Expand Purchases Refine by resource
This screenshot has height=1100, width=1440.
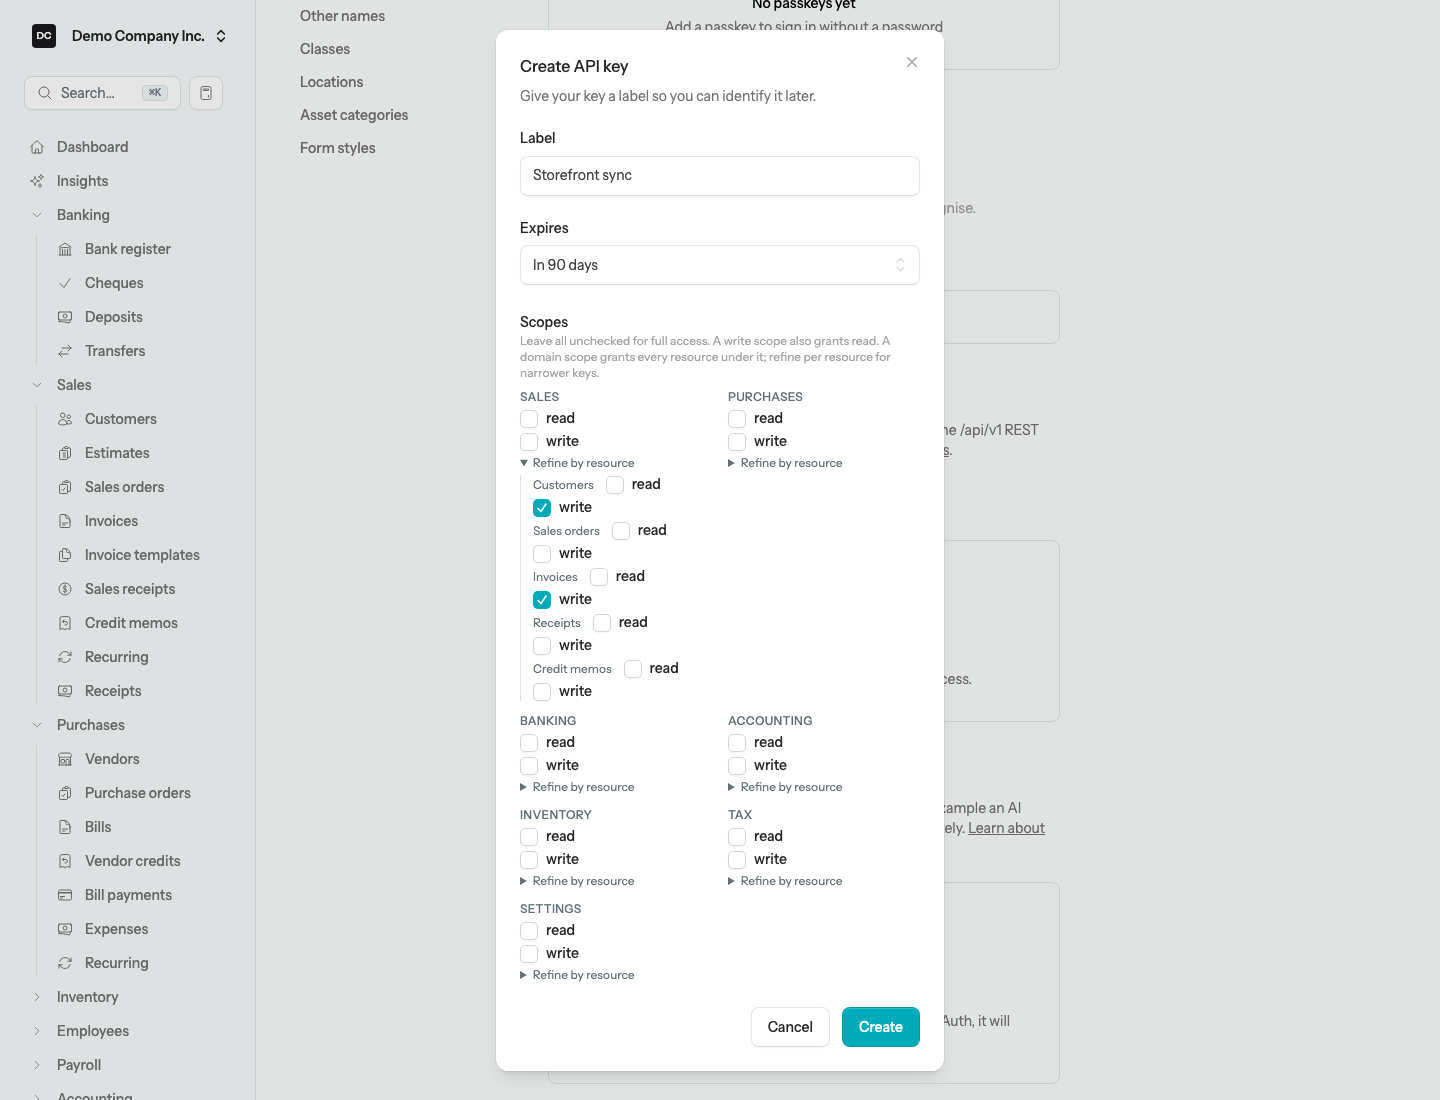click(785, 463)
